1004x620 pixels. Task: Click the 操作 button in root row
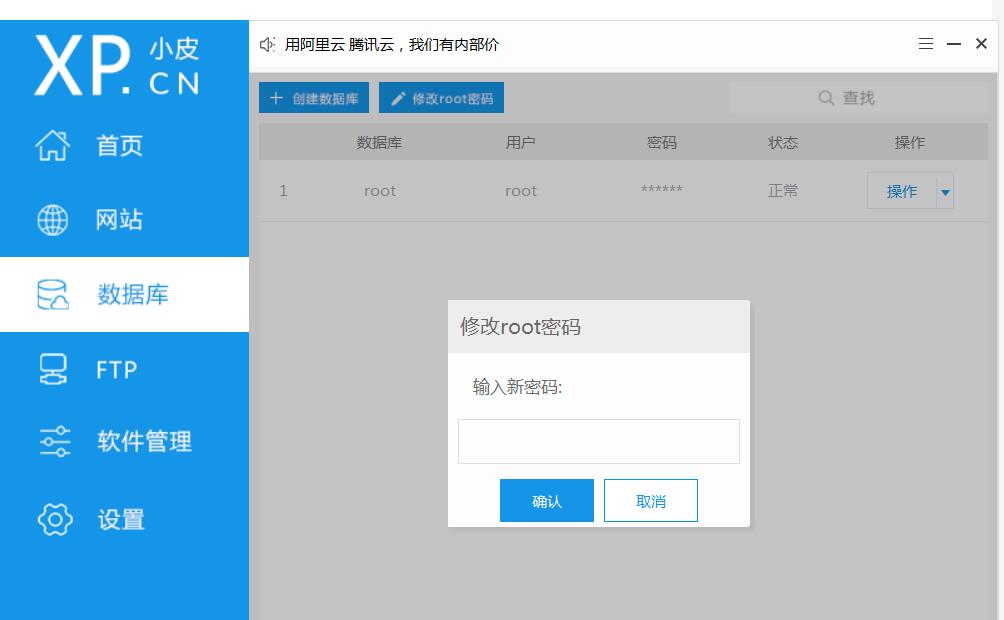pos(901,192)
